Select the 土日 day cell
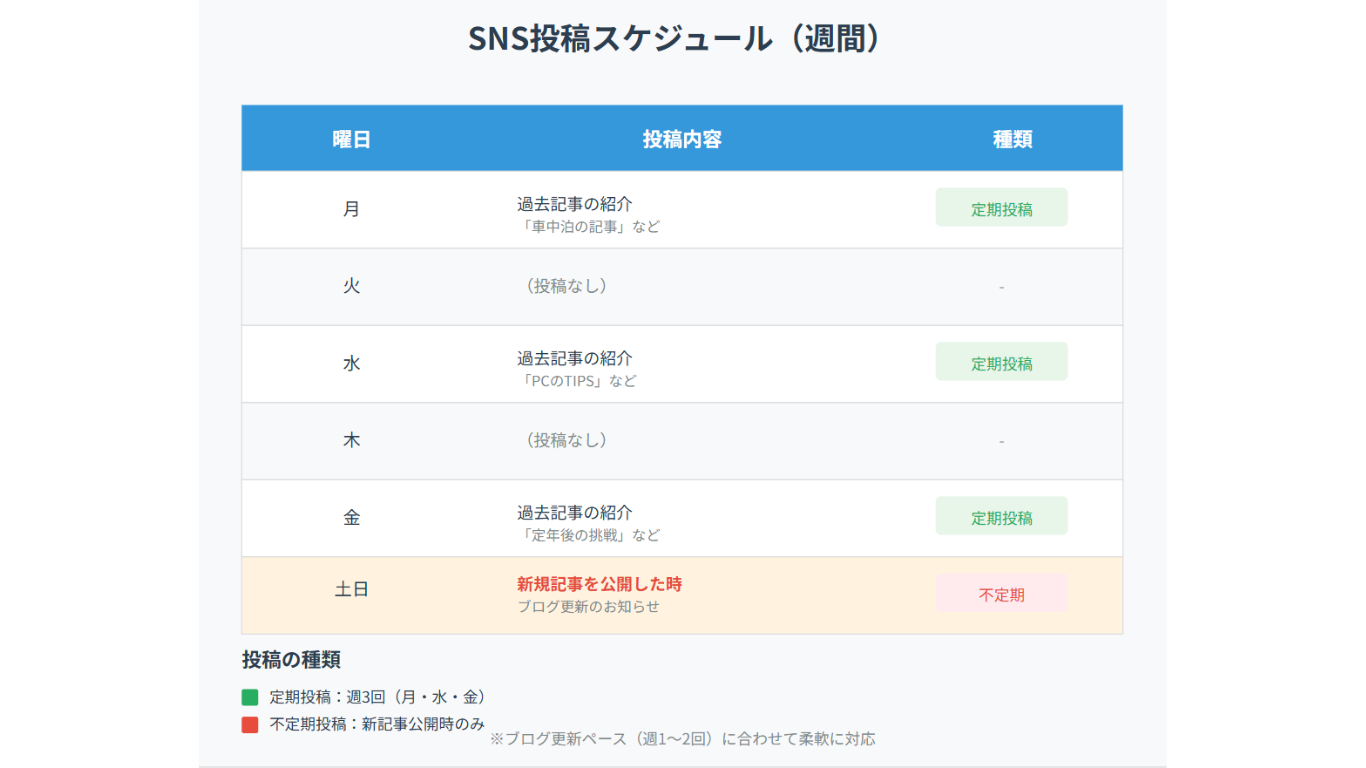Screen dimensions: 1366x768 click(351, 590)
